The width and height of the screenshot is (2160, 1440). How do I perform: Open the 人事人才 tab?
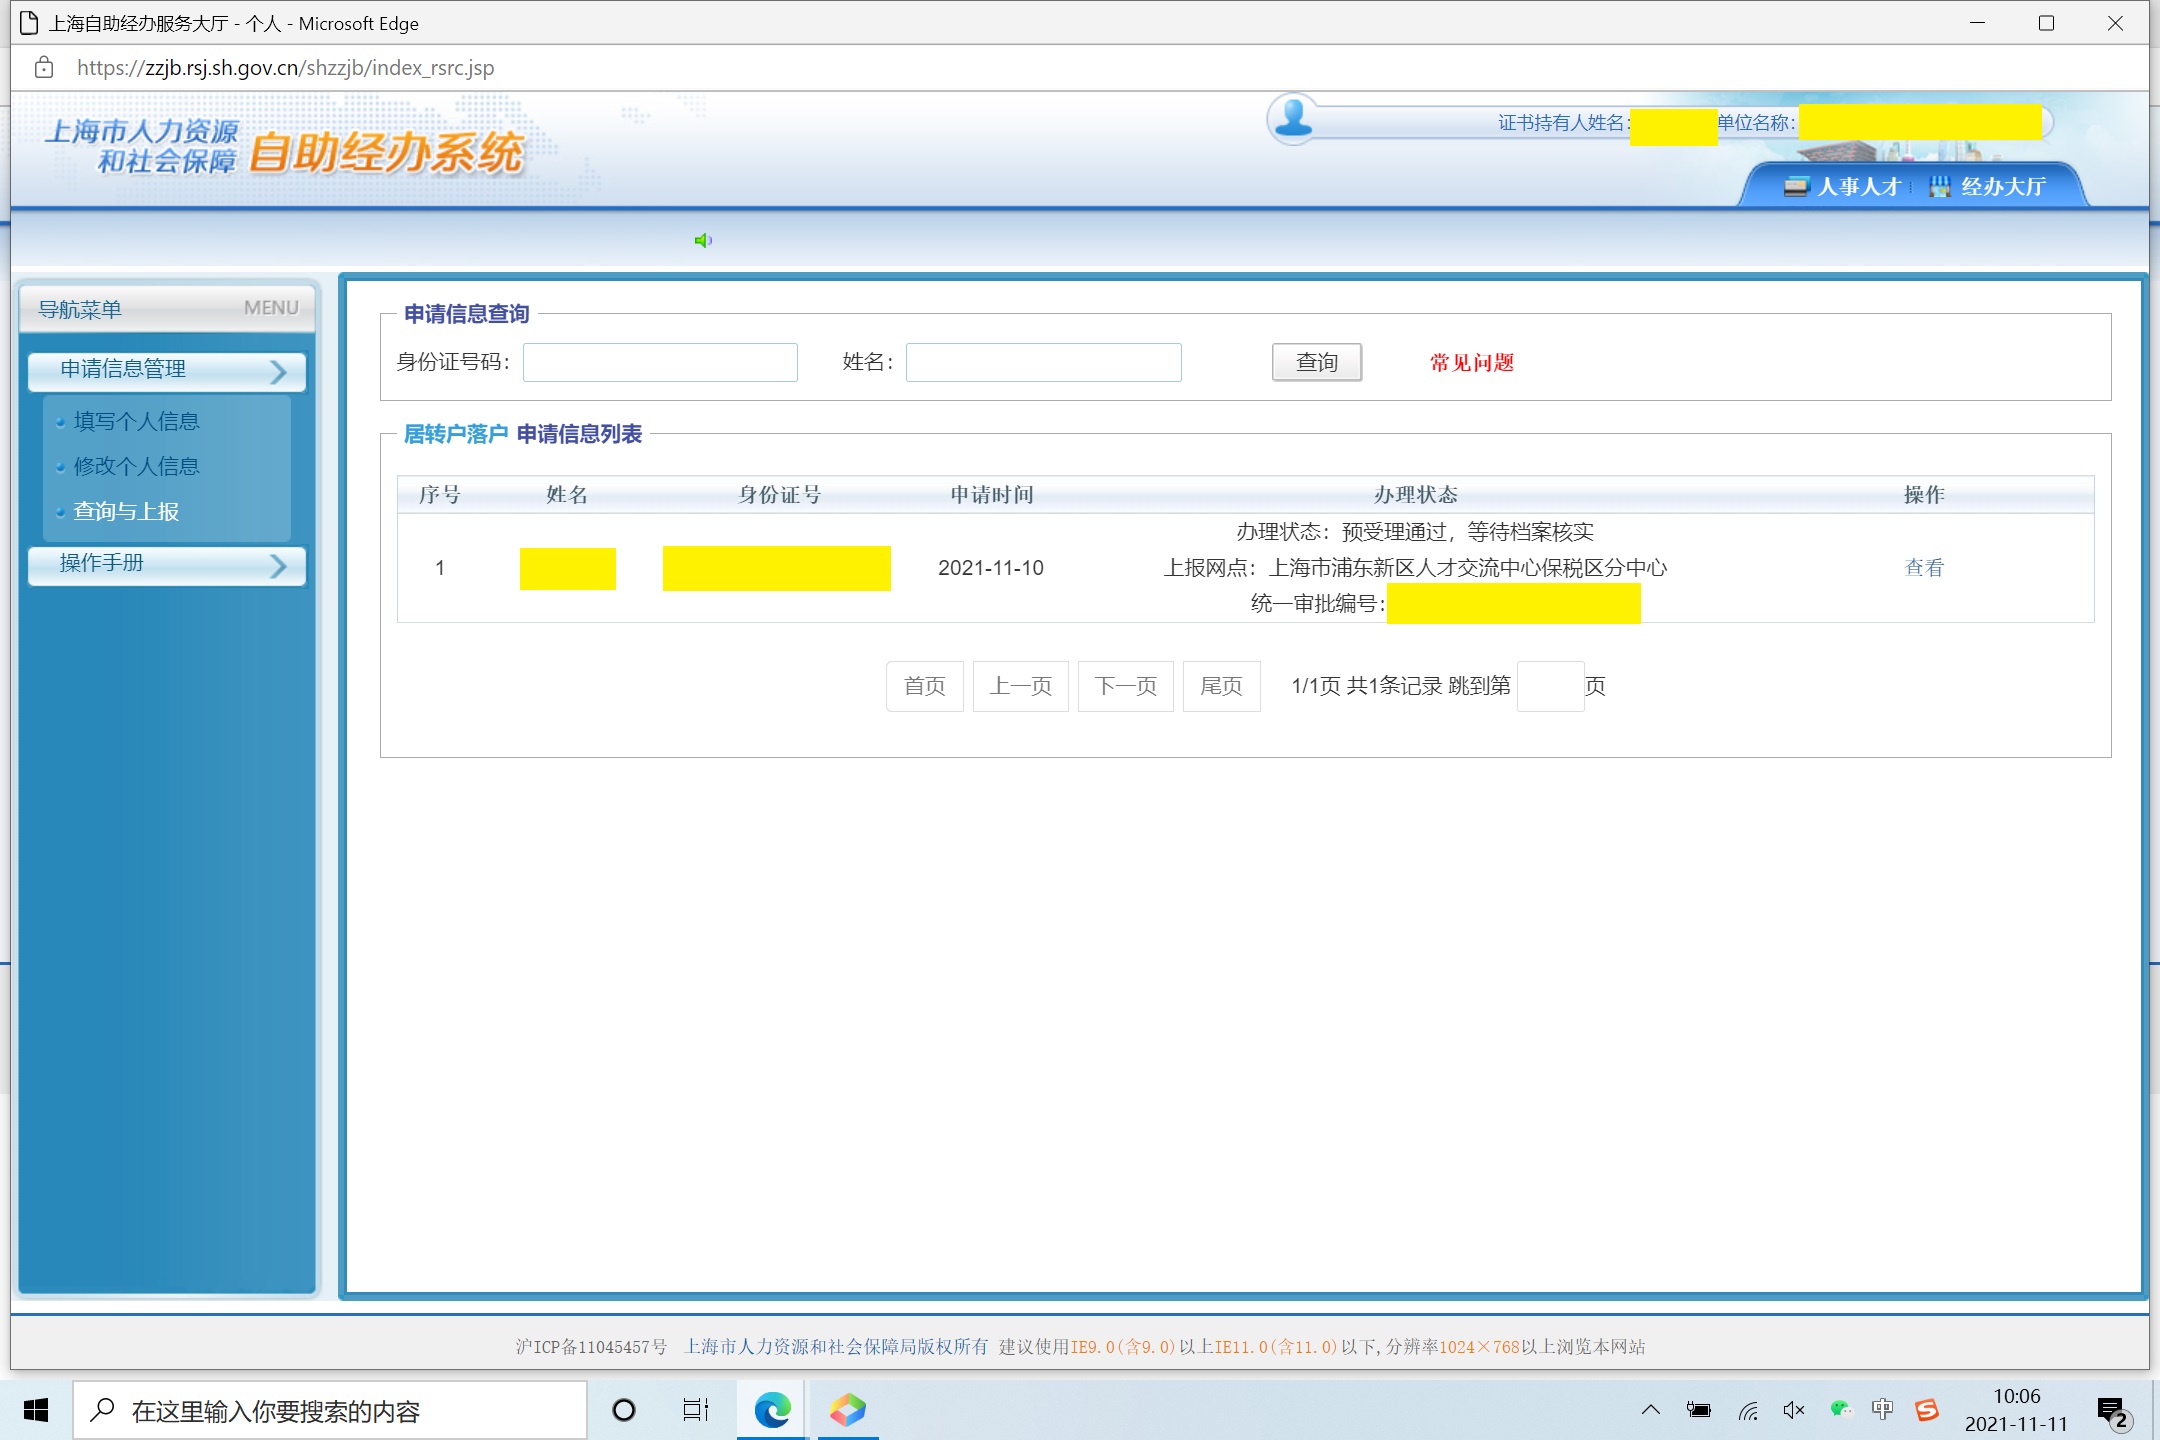[1843, 186]
